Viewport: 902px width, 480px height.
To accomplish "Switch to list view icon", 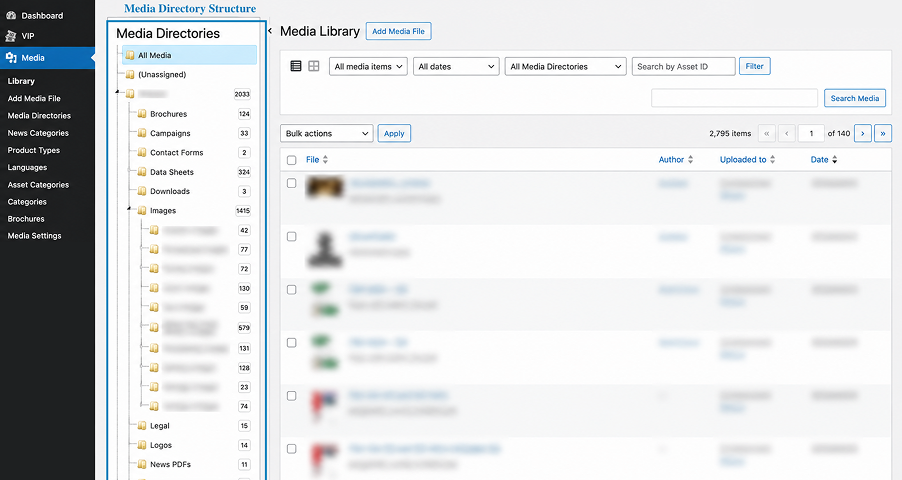I will 296,66.
